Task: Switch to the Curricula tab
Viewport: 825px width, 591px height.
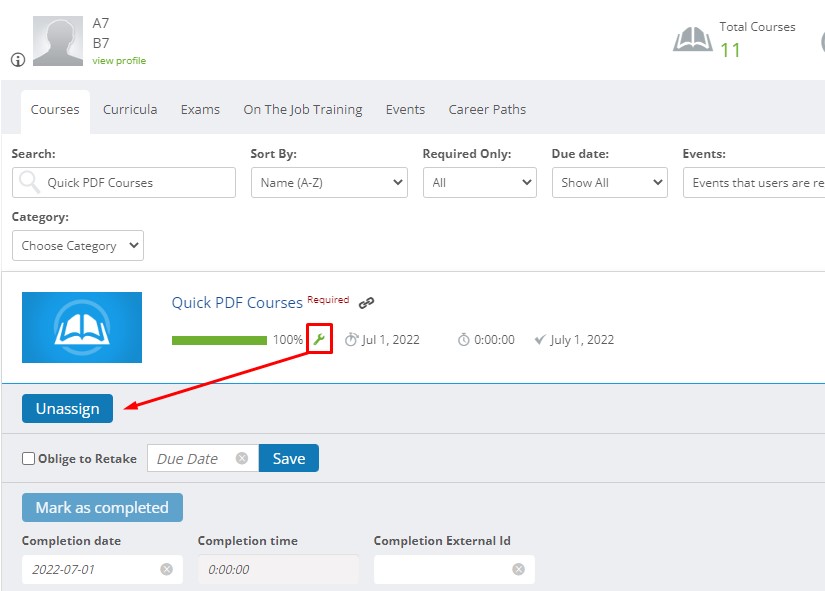Action: [130, 109]
